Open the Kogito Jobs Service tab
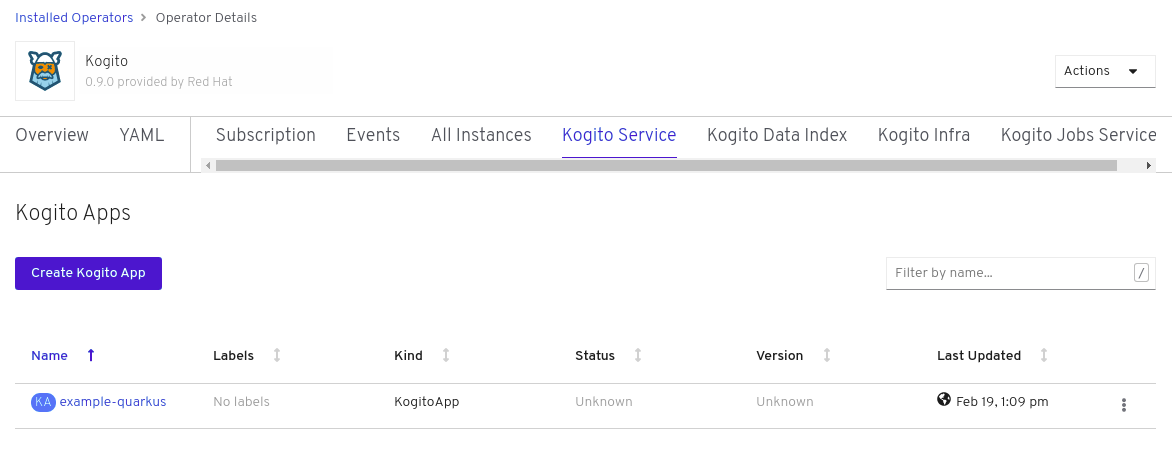 1079,135
